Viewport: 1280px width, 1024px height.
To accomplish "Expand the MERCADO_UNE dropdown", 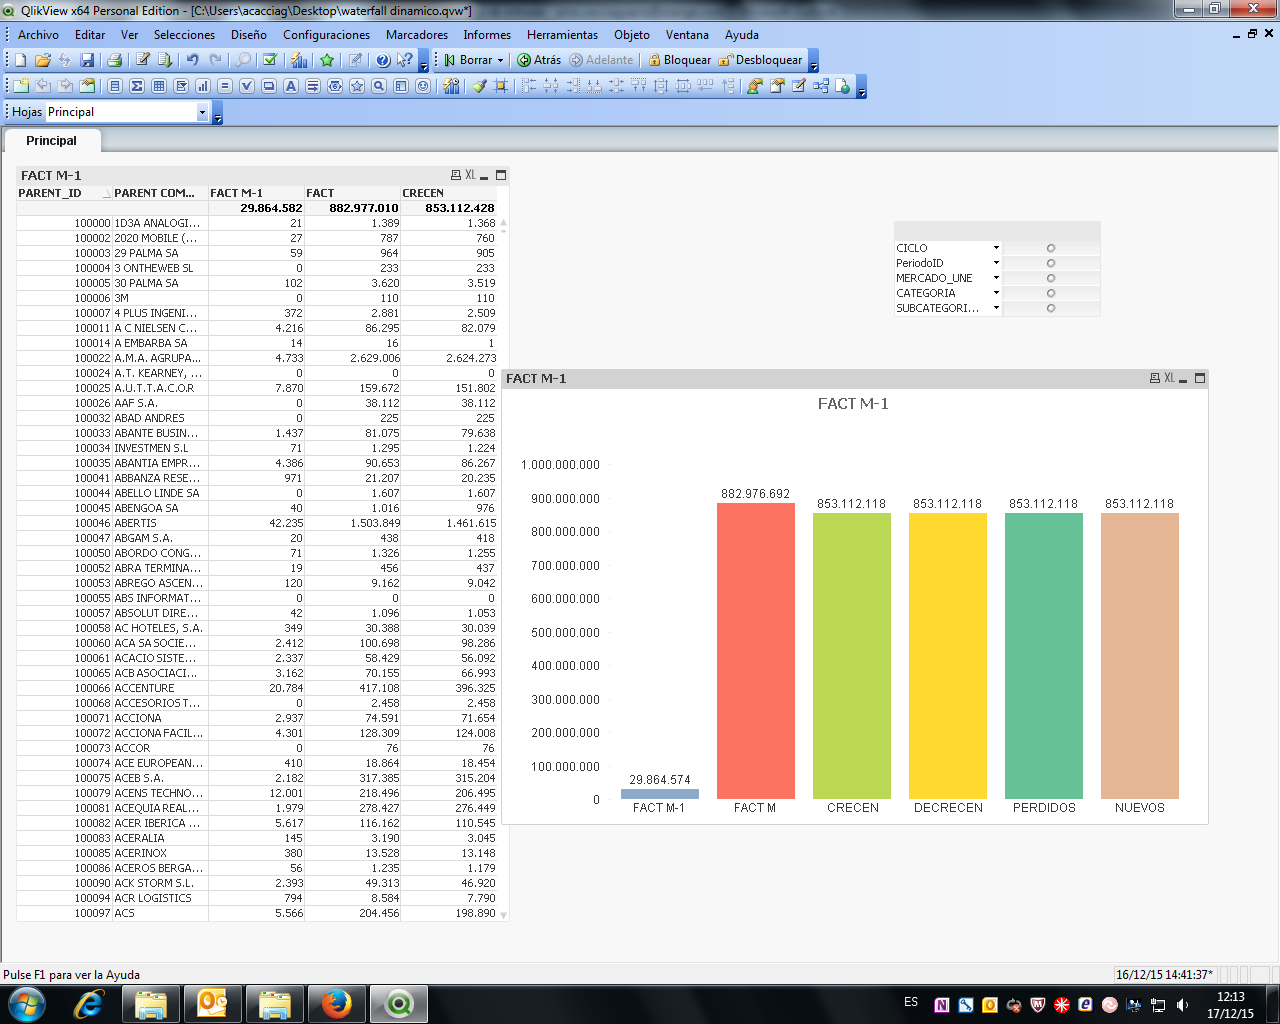I will point(996,278).
